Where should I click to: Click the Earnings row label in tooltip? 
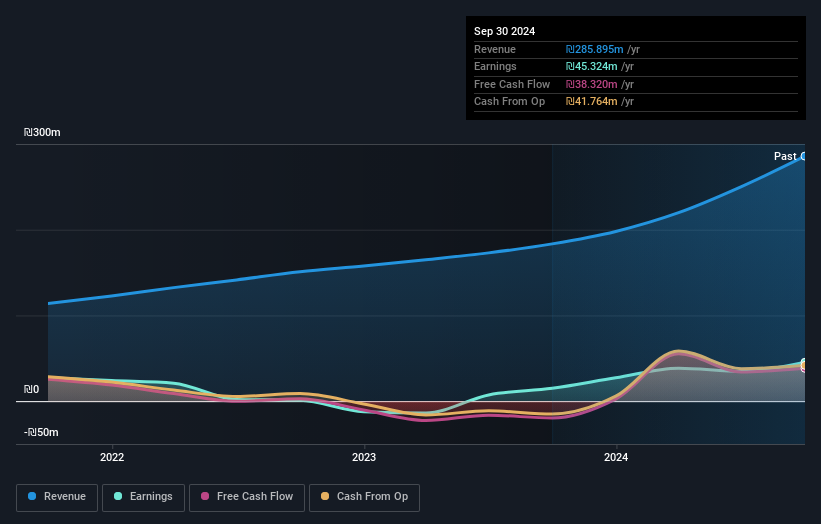click(x=495, y=66)
